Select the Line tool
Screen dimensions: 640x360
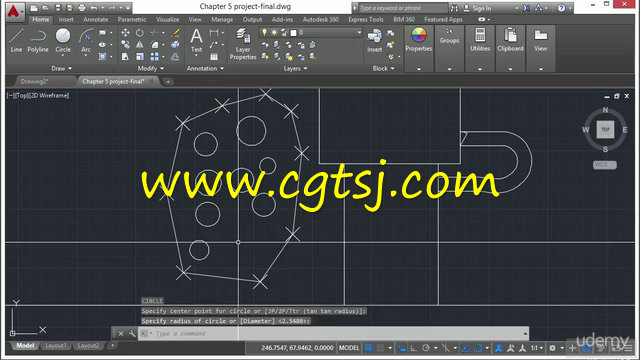click(x=16, y=41)
